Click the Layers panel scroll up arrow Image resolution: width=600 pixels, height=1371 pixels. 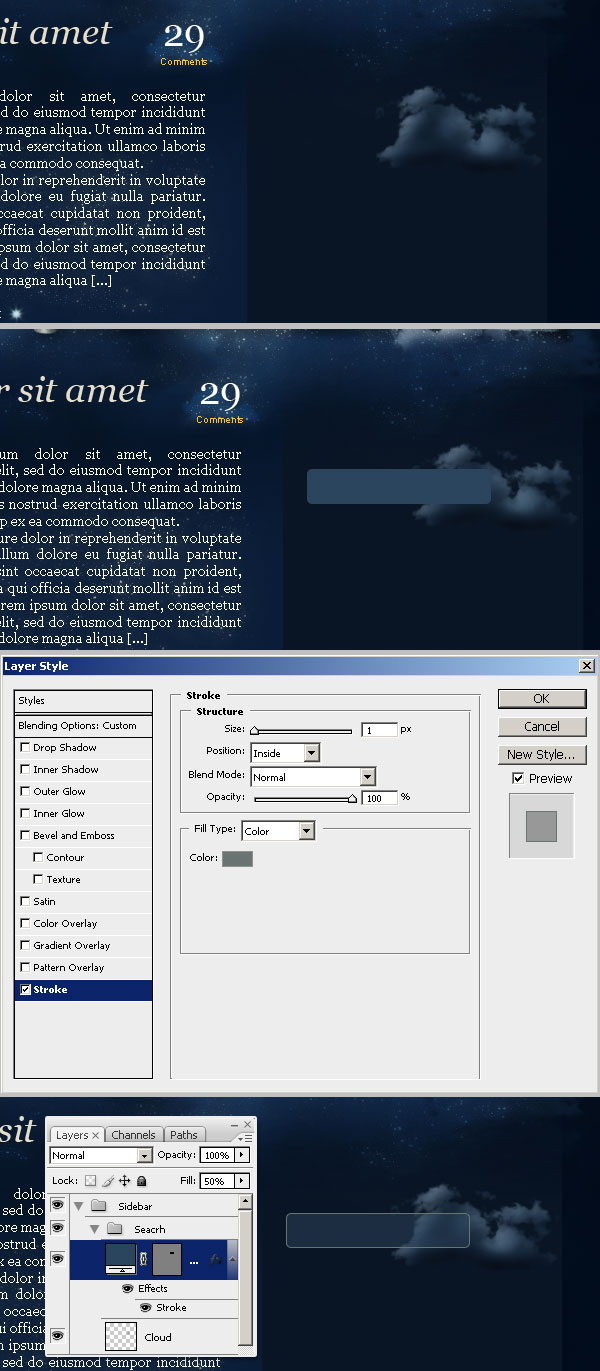pos(245,1202)
